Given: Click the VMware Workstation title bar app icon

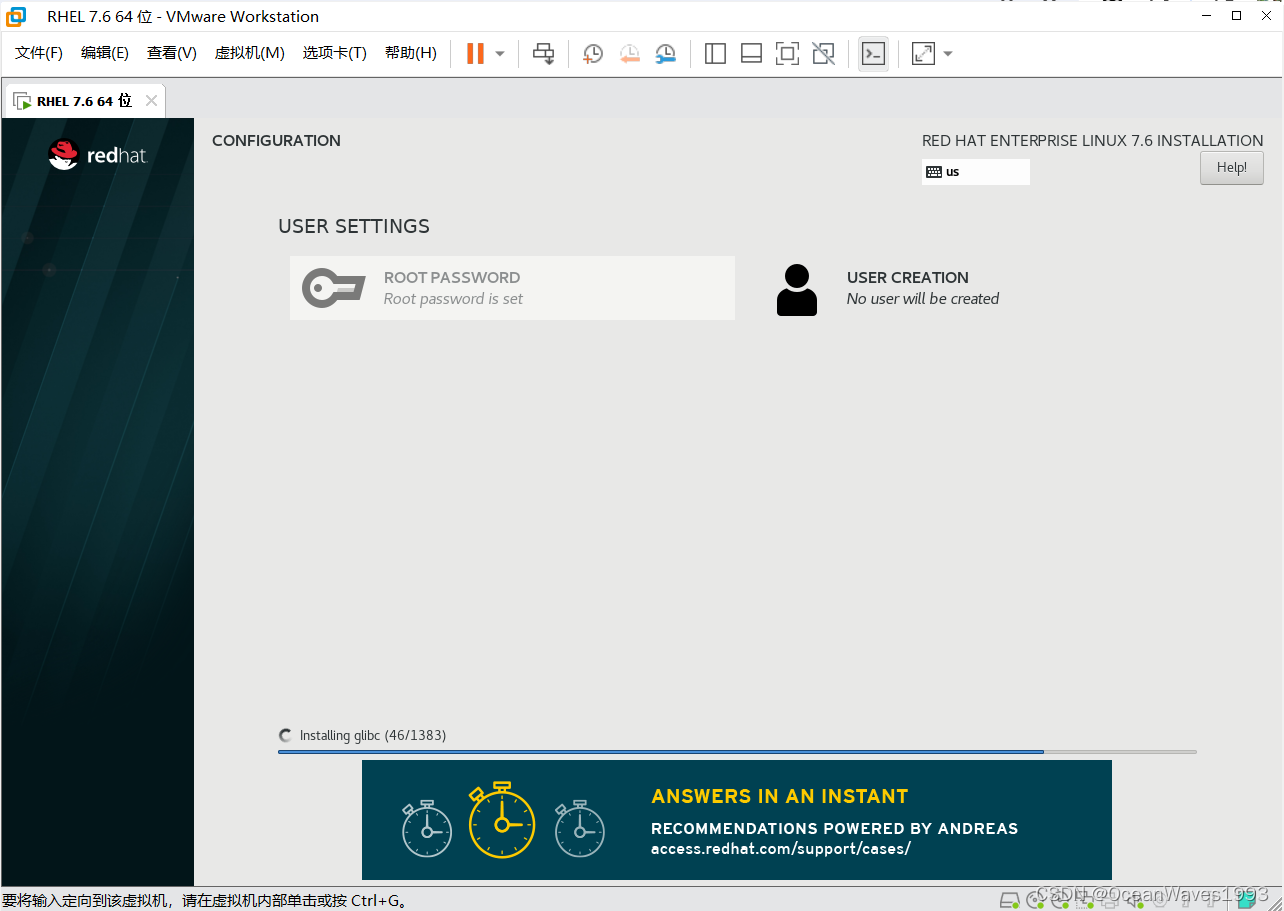Looking at the screenshot, I should [16, 16].
